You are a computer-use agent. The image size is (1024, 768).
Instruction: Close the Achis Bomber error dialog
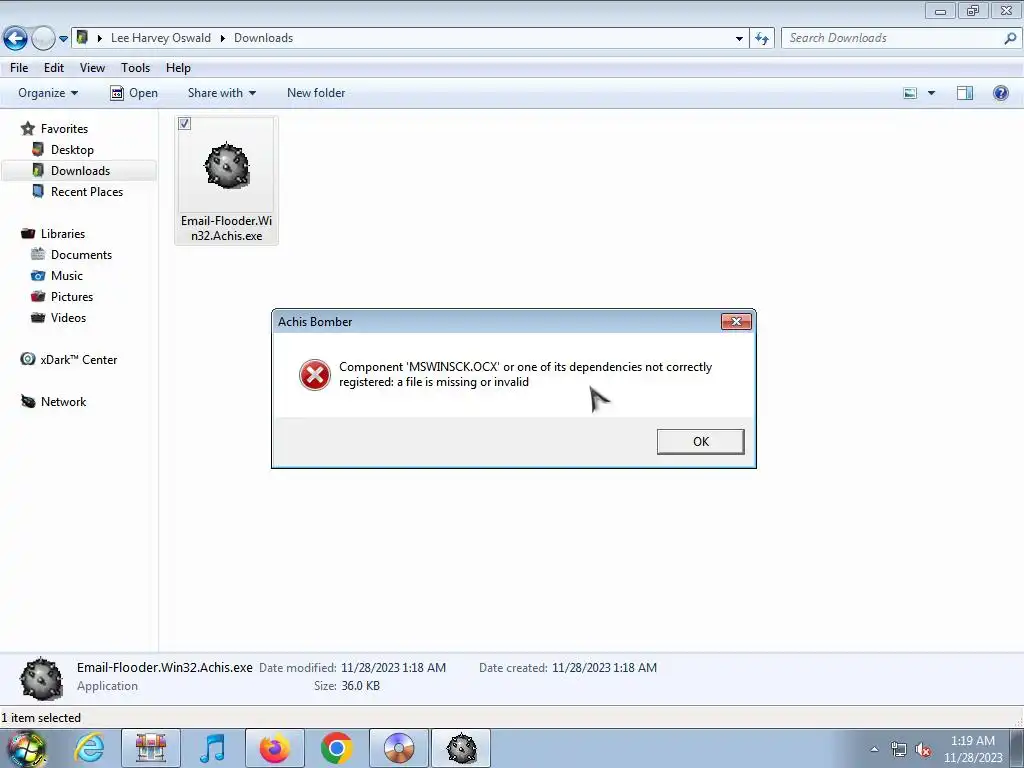coord(736,321)
